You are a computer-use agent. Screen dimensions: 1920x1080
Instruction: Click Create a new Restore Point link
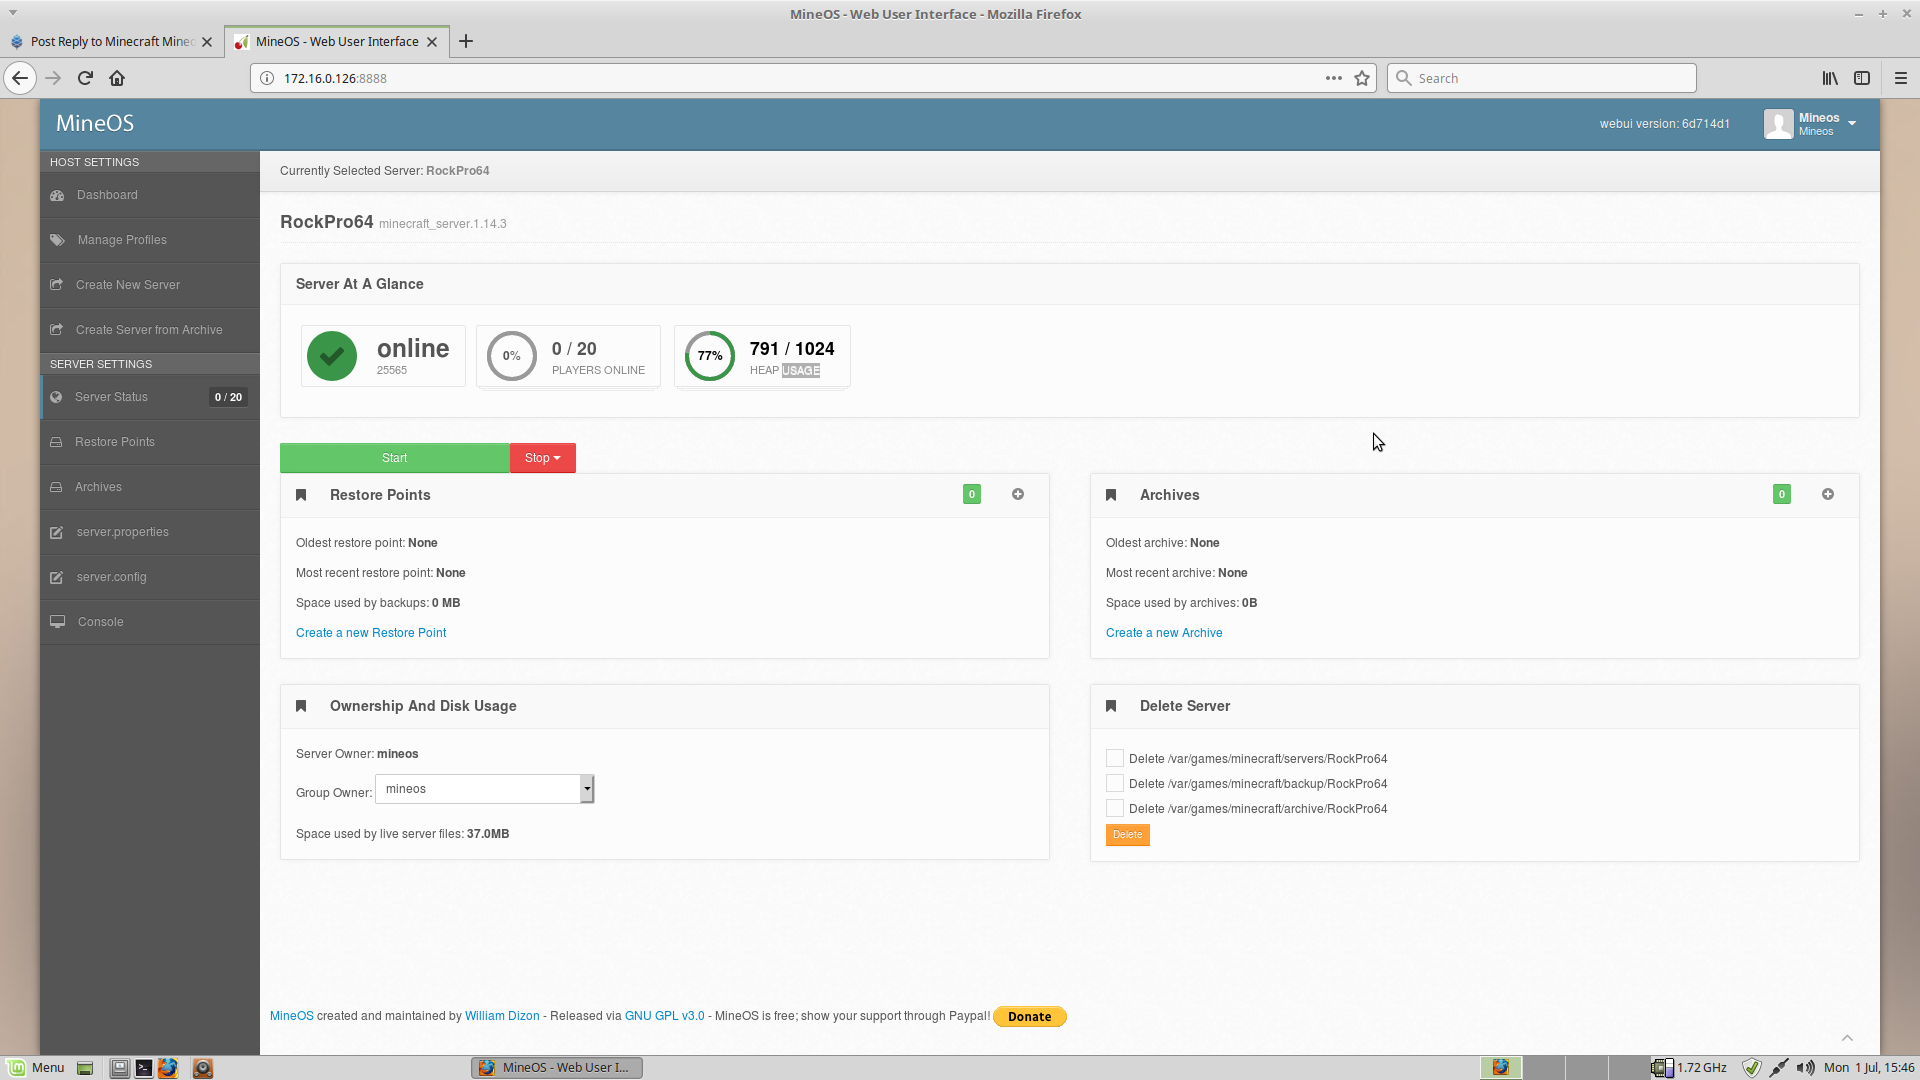click(371, 633)
